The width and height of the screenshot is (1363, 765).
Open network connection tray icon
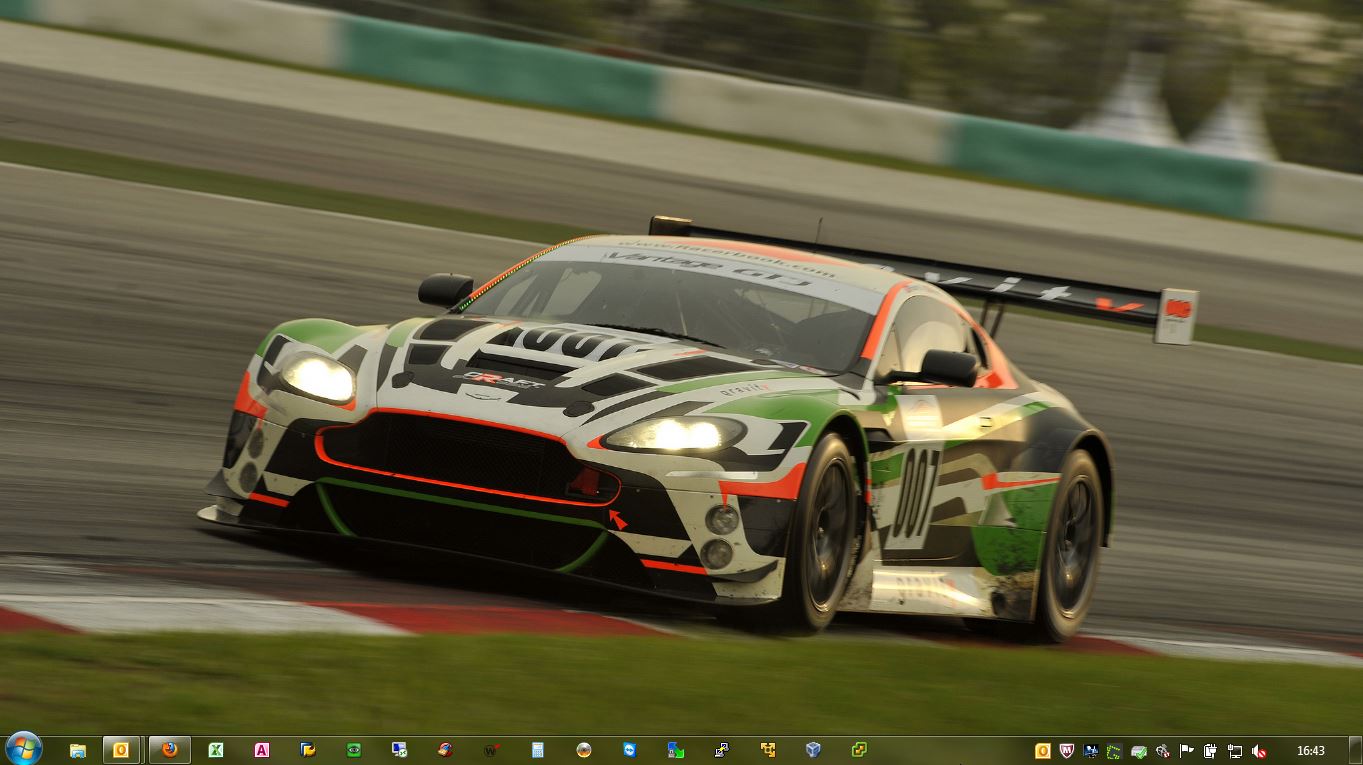pyautogui.click(x=1235, y=751)
